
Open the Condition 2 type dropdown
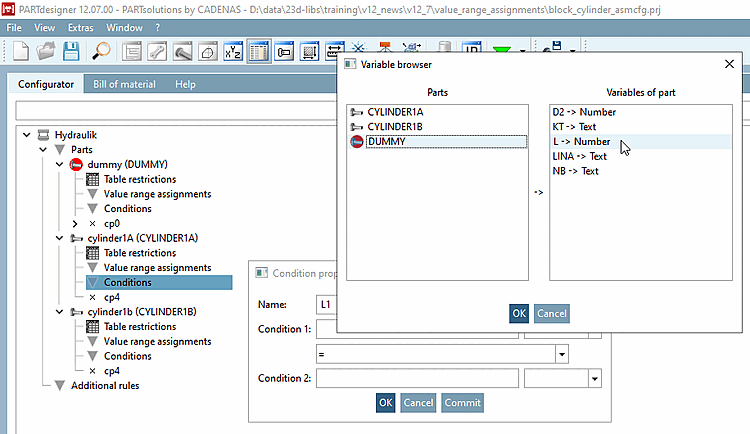(595, 378)
